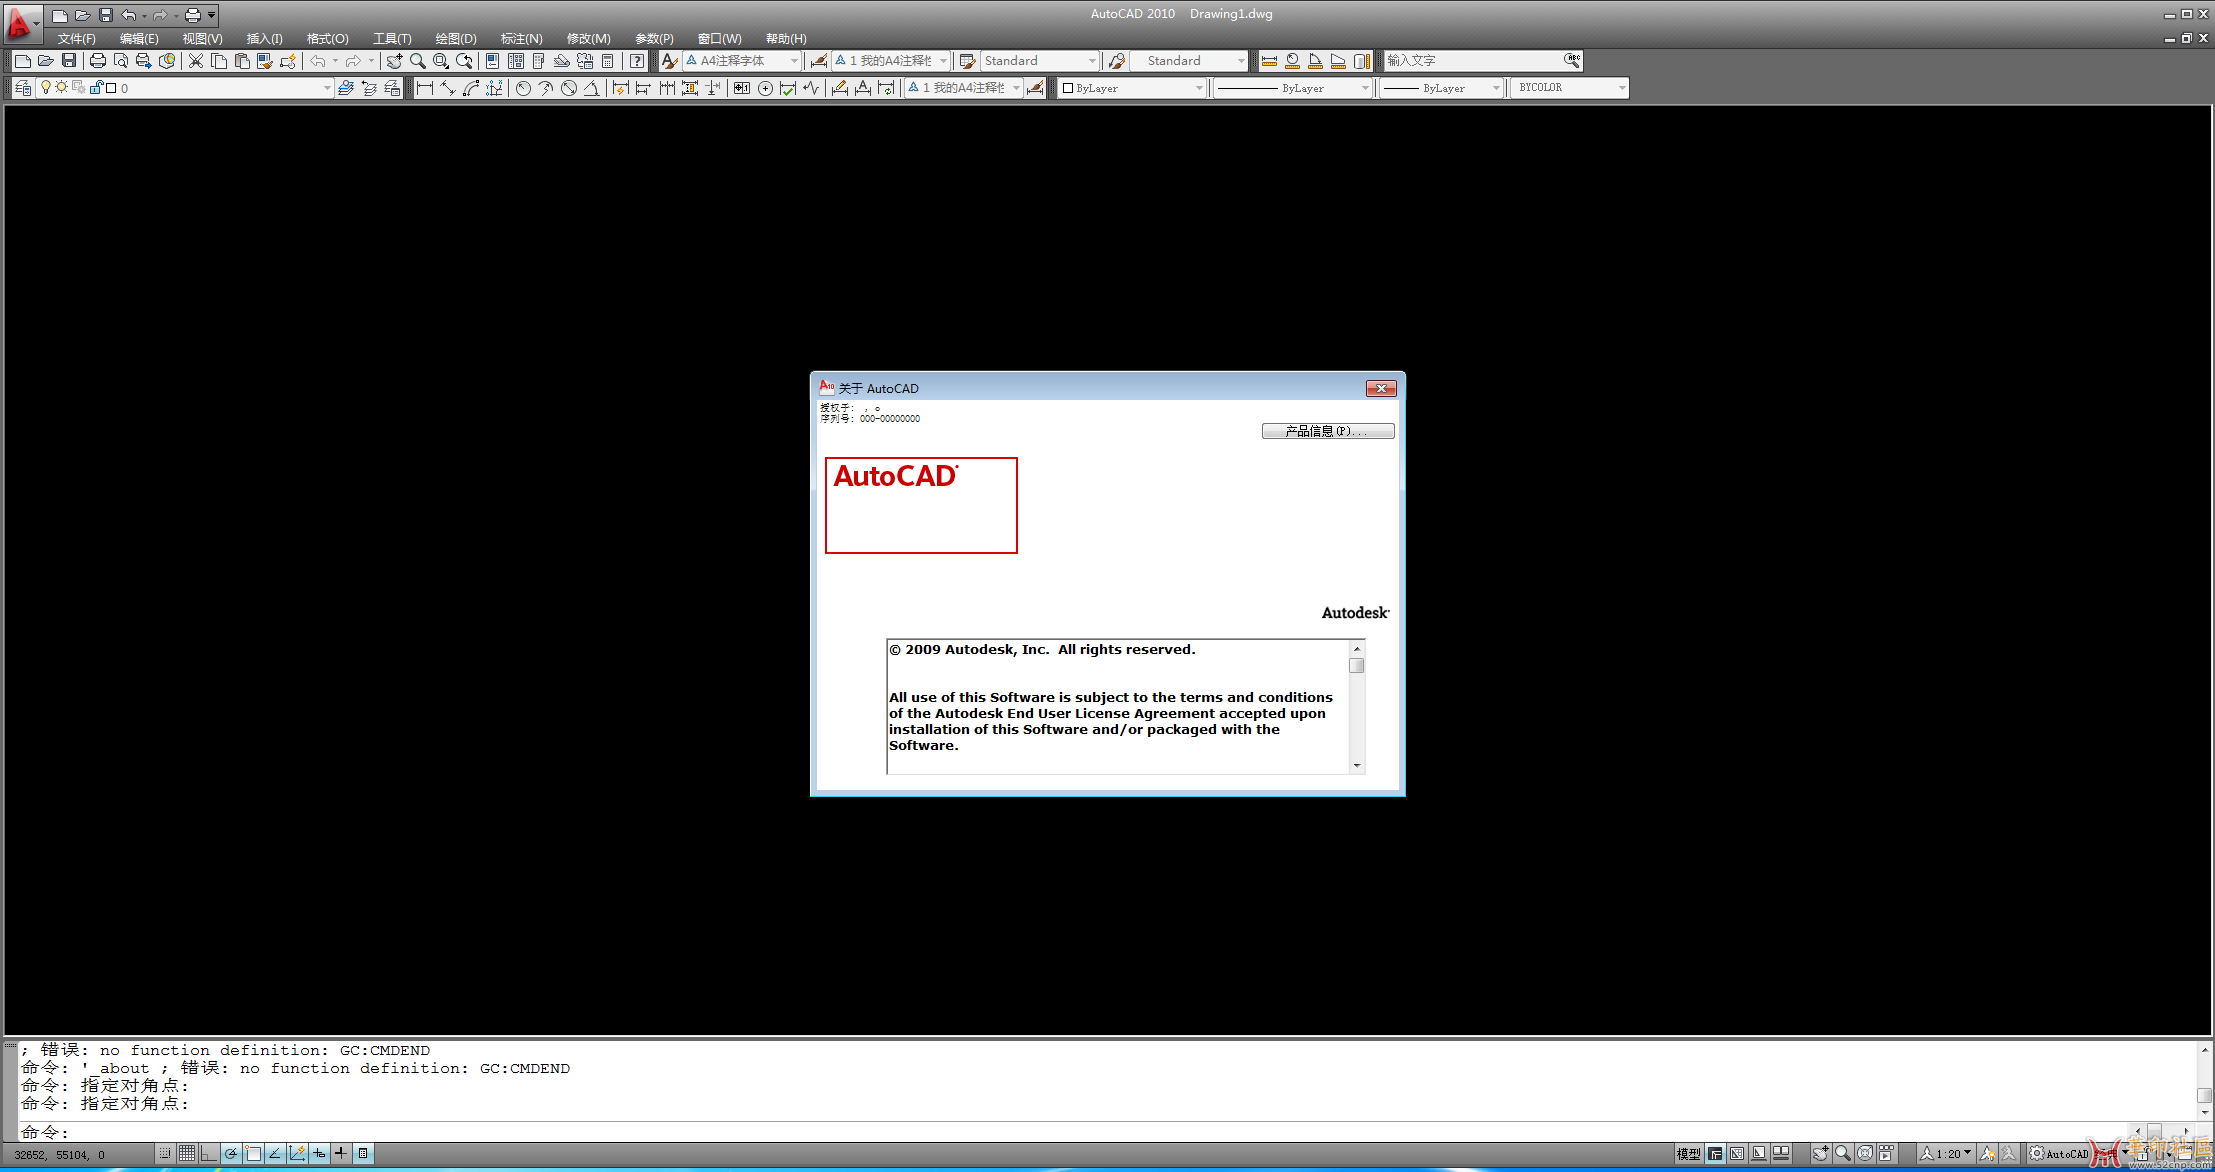Click the 产品信息(P)... button
The height and width of the screenshot is (1172, 2215).
coord(1328,431)
